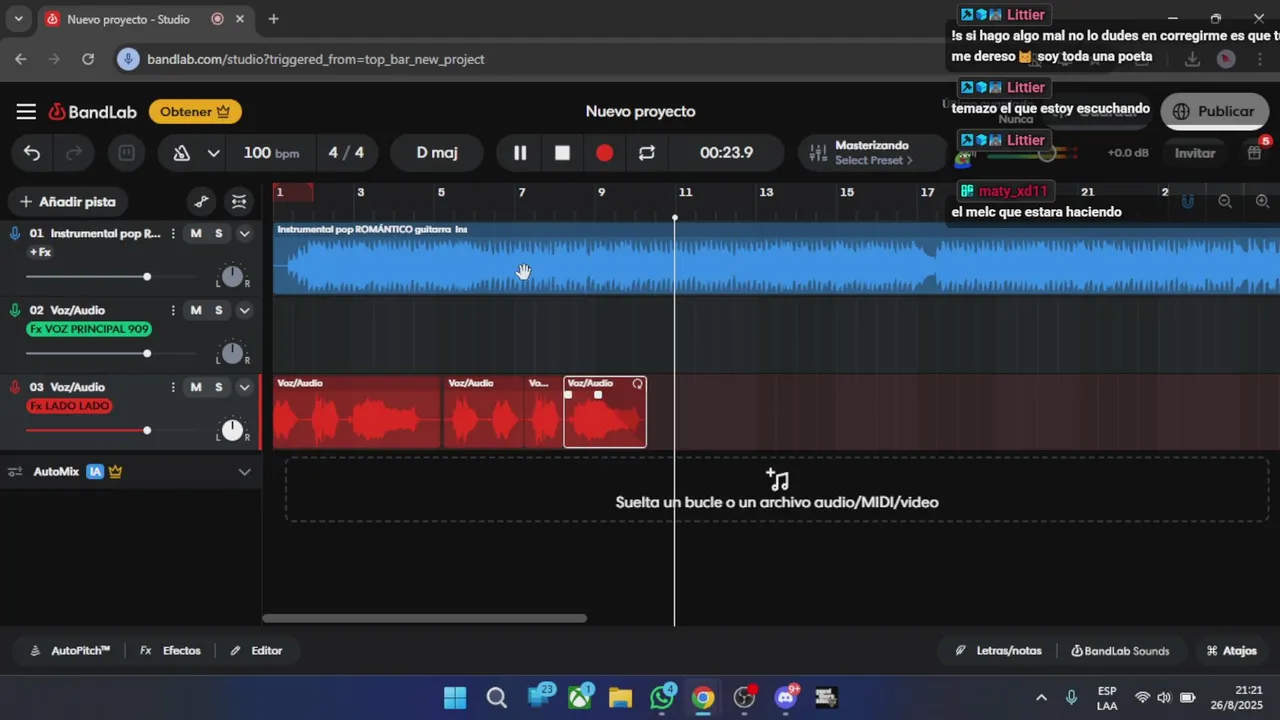
Task: Click bar 9 on timeline ruler
Action: 601,192
